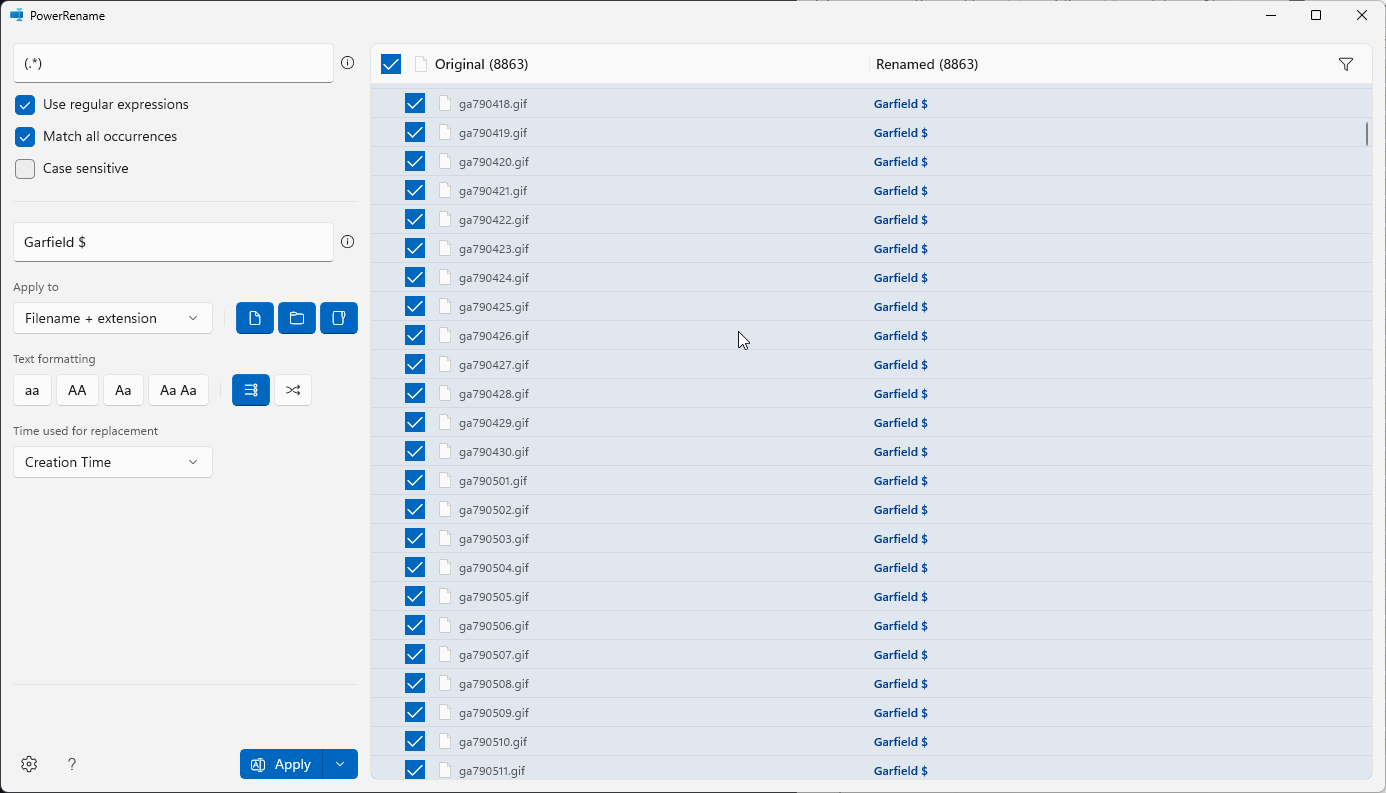
Task: Toggle the include folders icon button
Action: click(x=297, y=318)
